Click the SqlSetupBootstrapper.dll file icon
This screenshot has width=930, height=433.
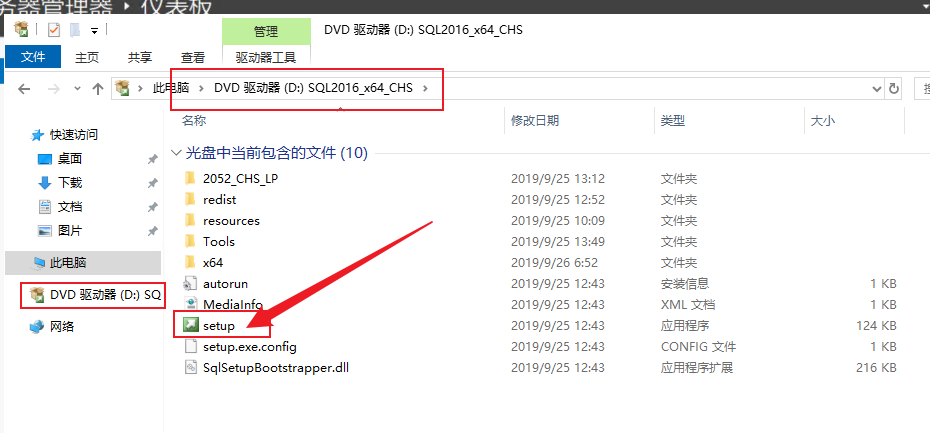coord(190,367)
